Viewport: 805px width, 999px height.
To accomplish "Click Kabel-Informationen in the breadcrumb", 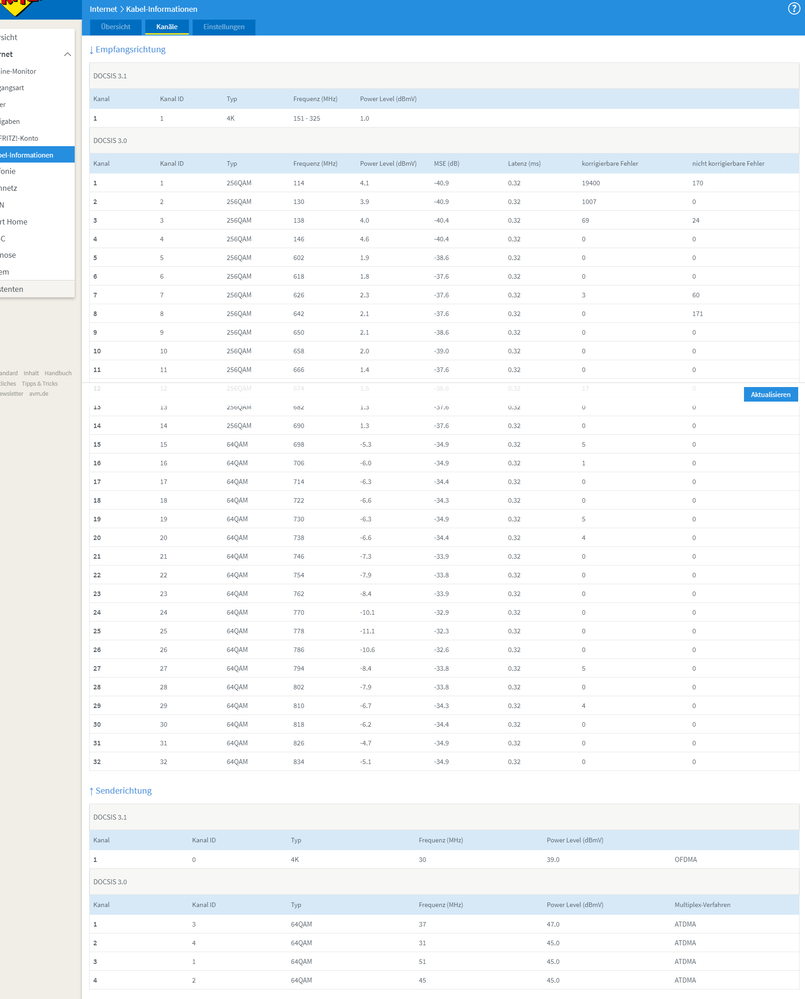I will (162, 9).
